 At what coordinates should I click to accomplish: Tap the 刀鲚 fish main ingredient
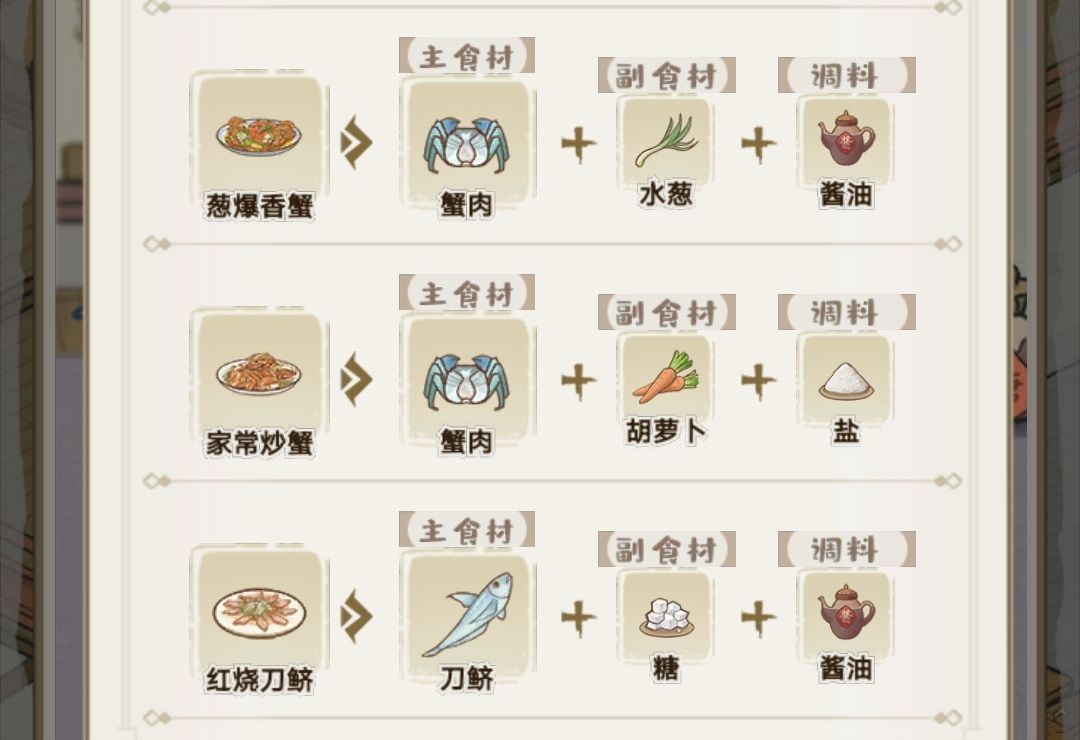468,615
